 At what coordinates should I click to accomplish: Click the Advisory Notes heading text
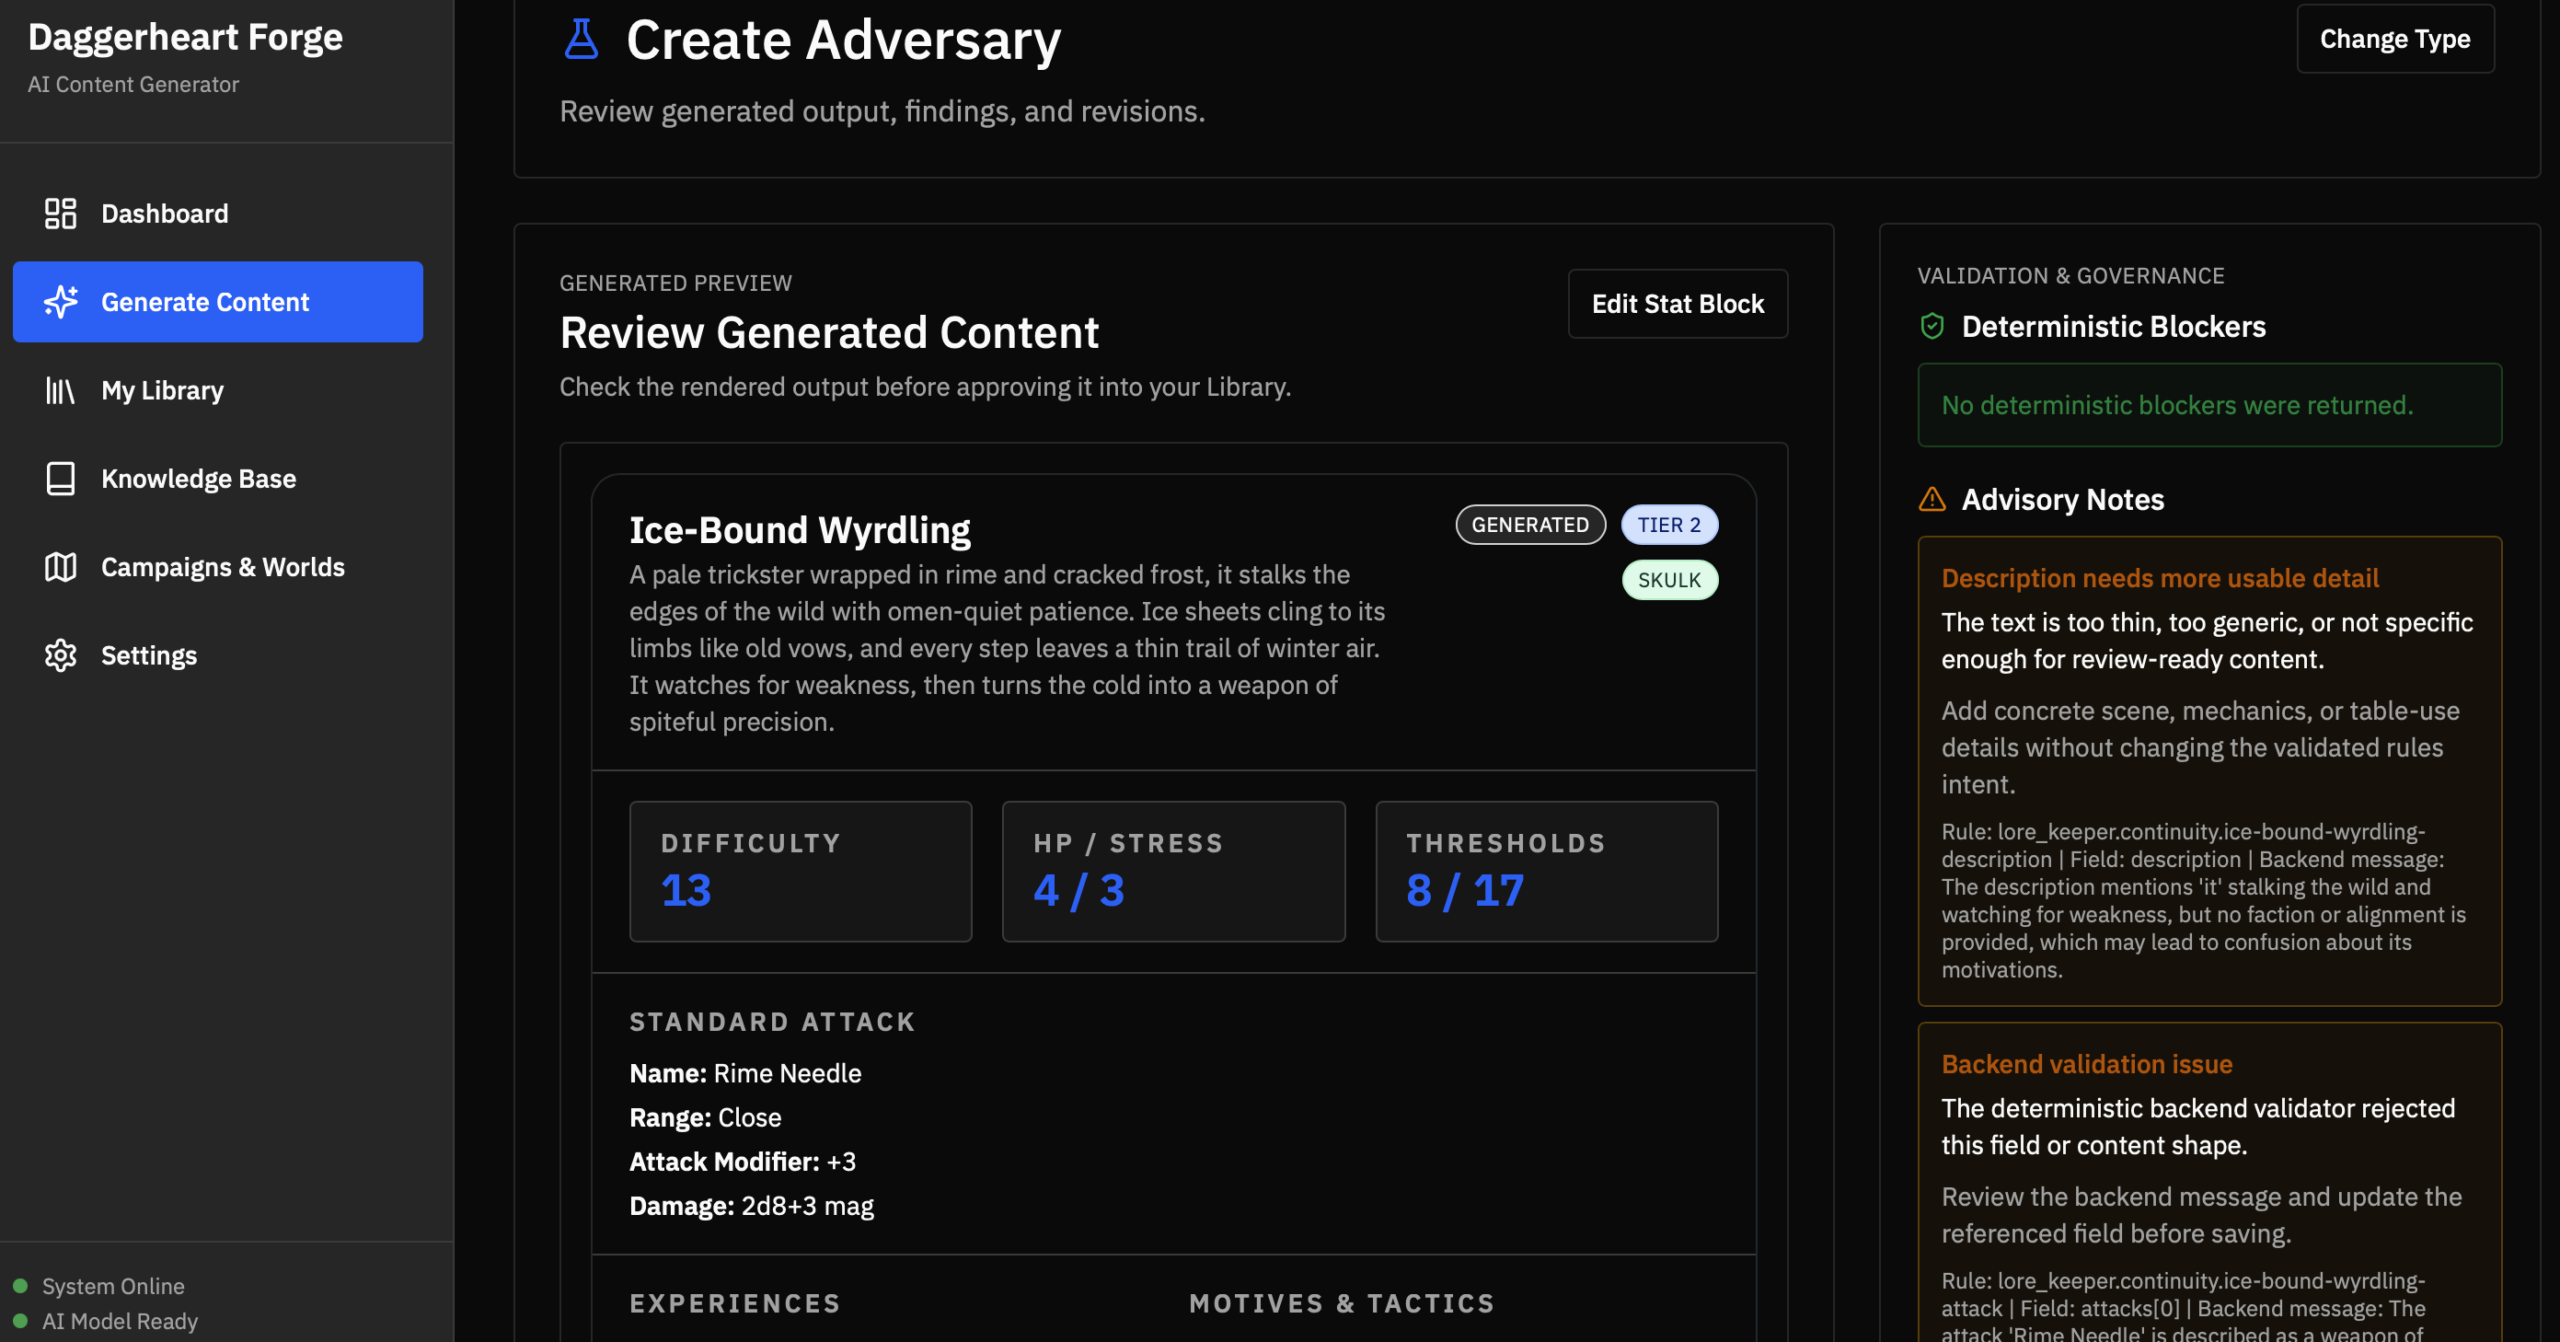2063,499
